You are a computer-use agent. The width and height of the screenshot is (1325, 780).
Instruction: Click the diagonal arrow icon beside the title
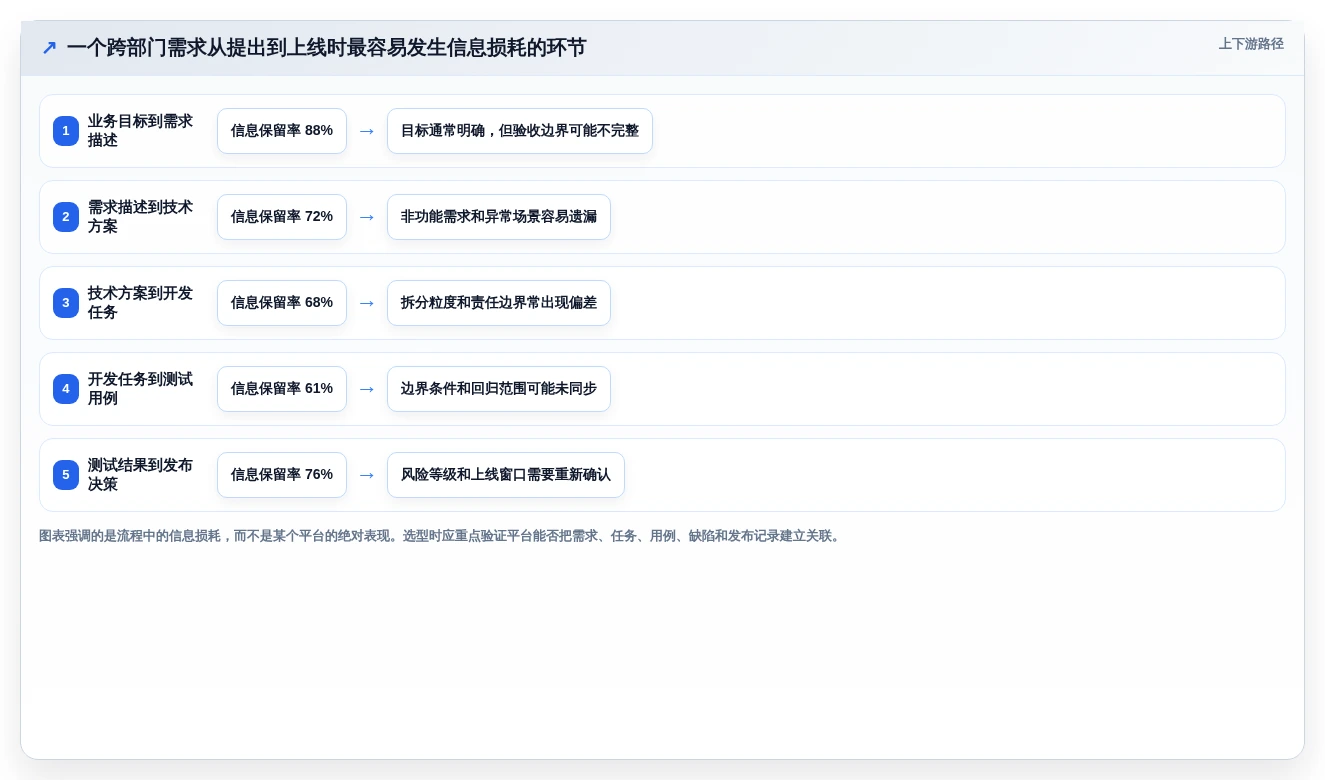coord(49,48)
